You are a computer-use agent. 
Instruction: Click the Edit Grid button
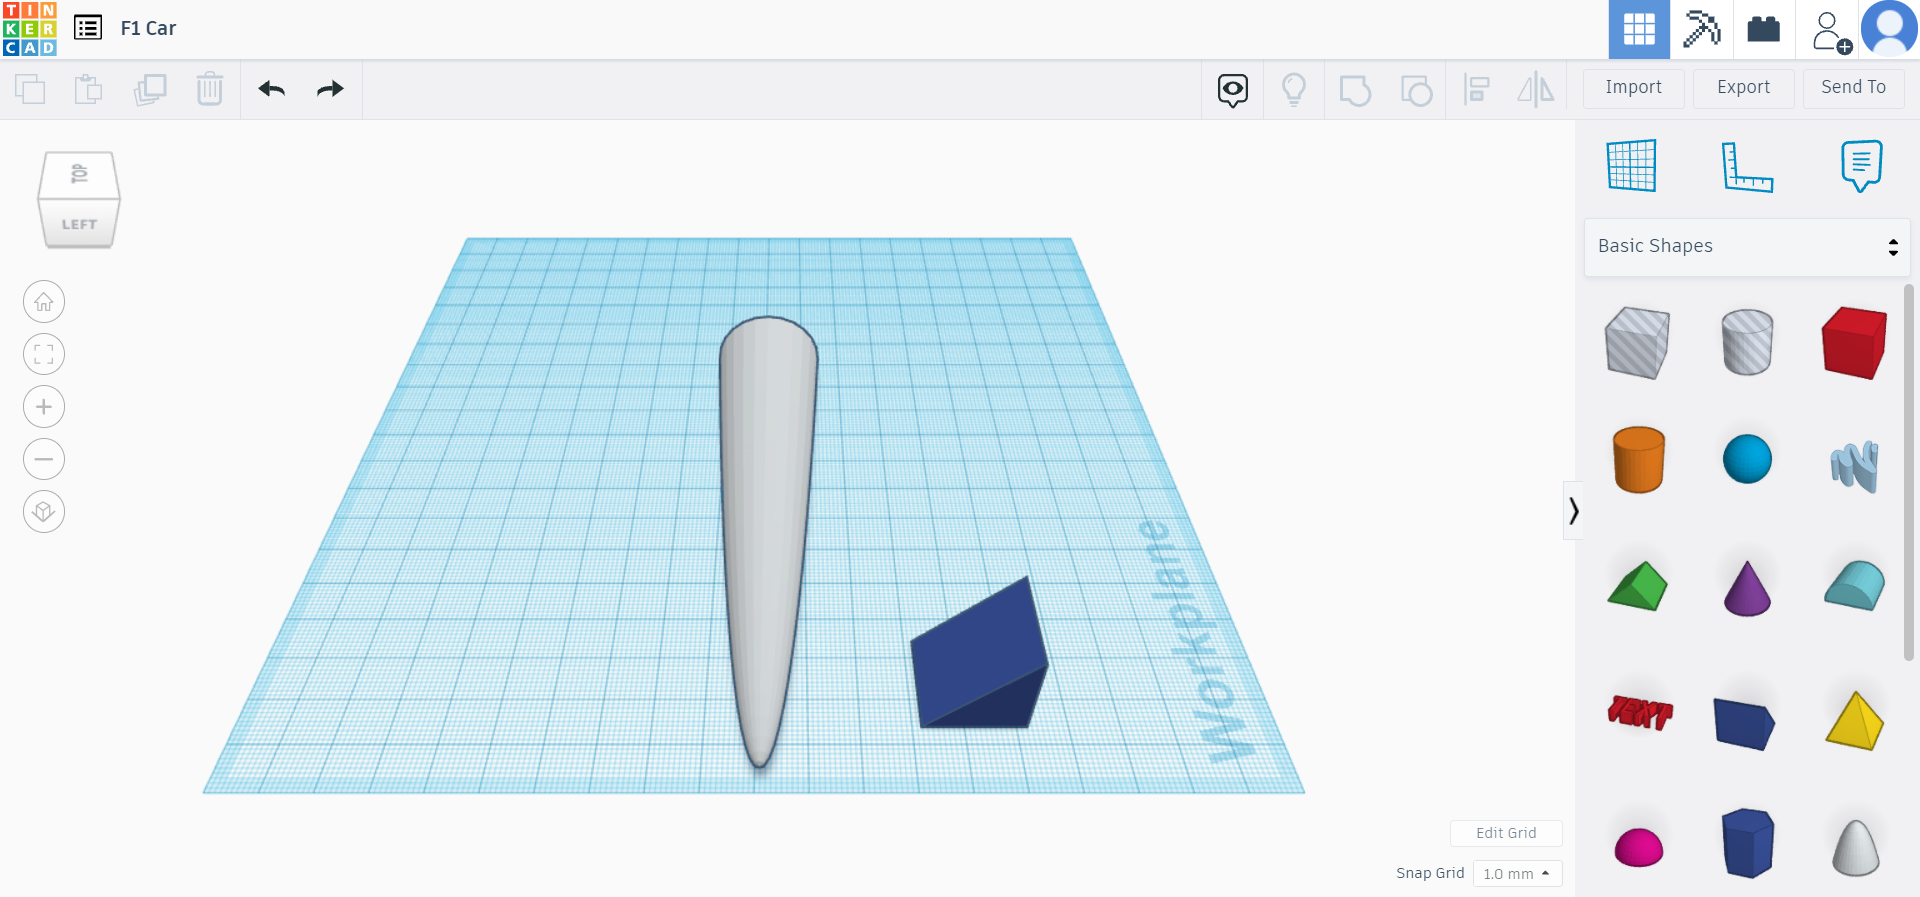[1506, 833]
